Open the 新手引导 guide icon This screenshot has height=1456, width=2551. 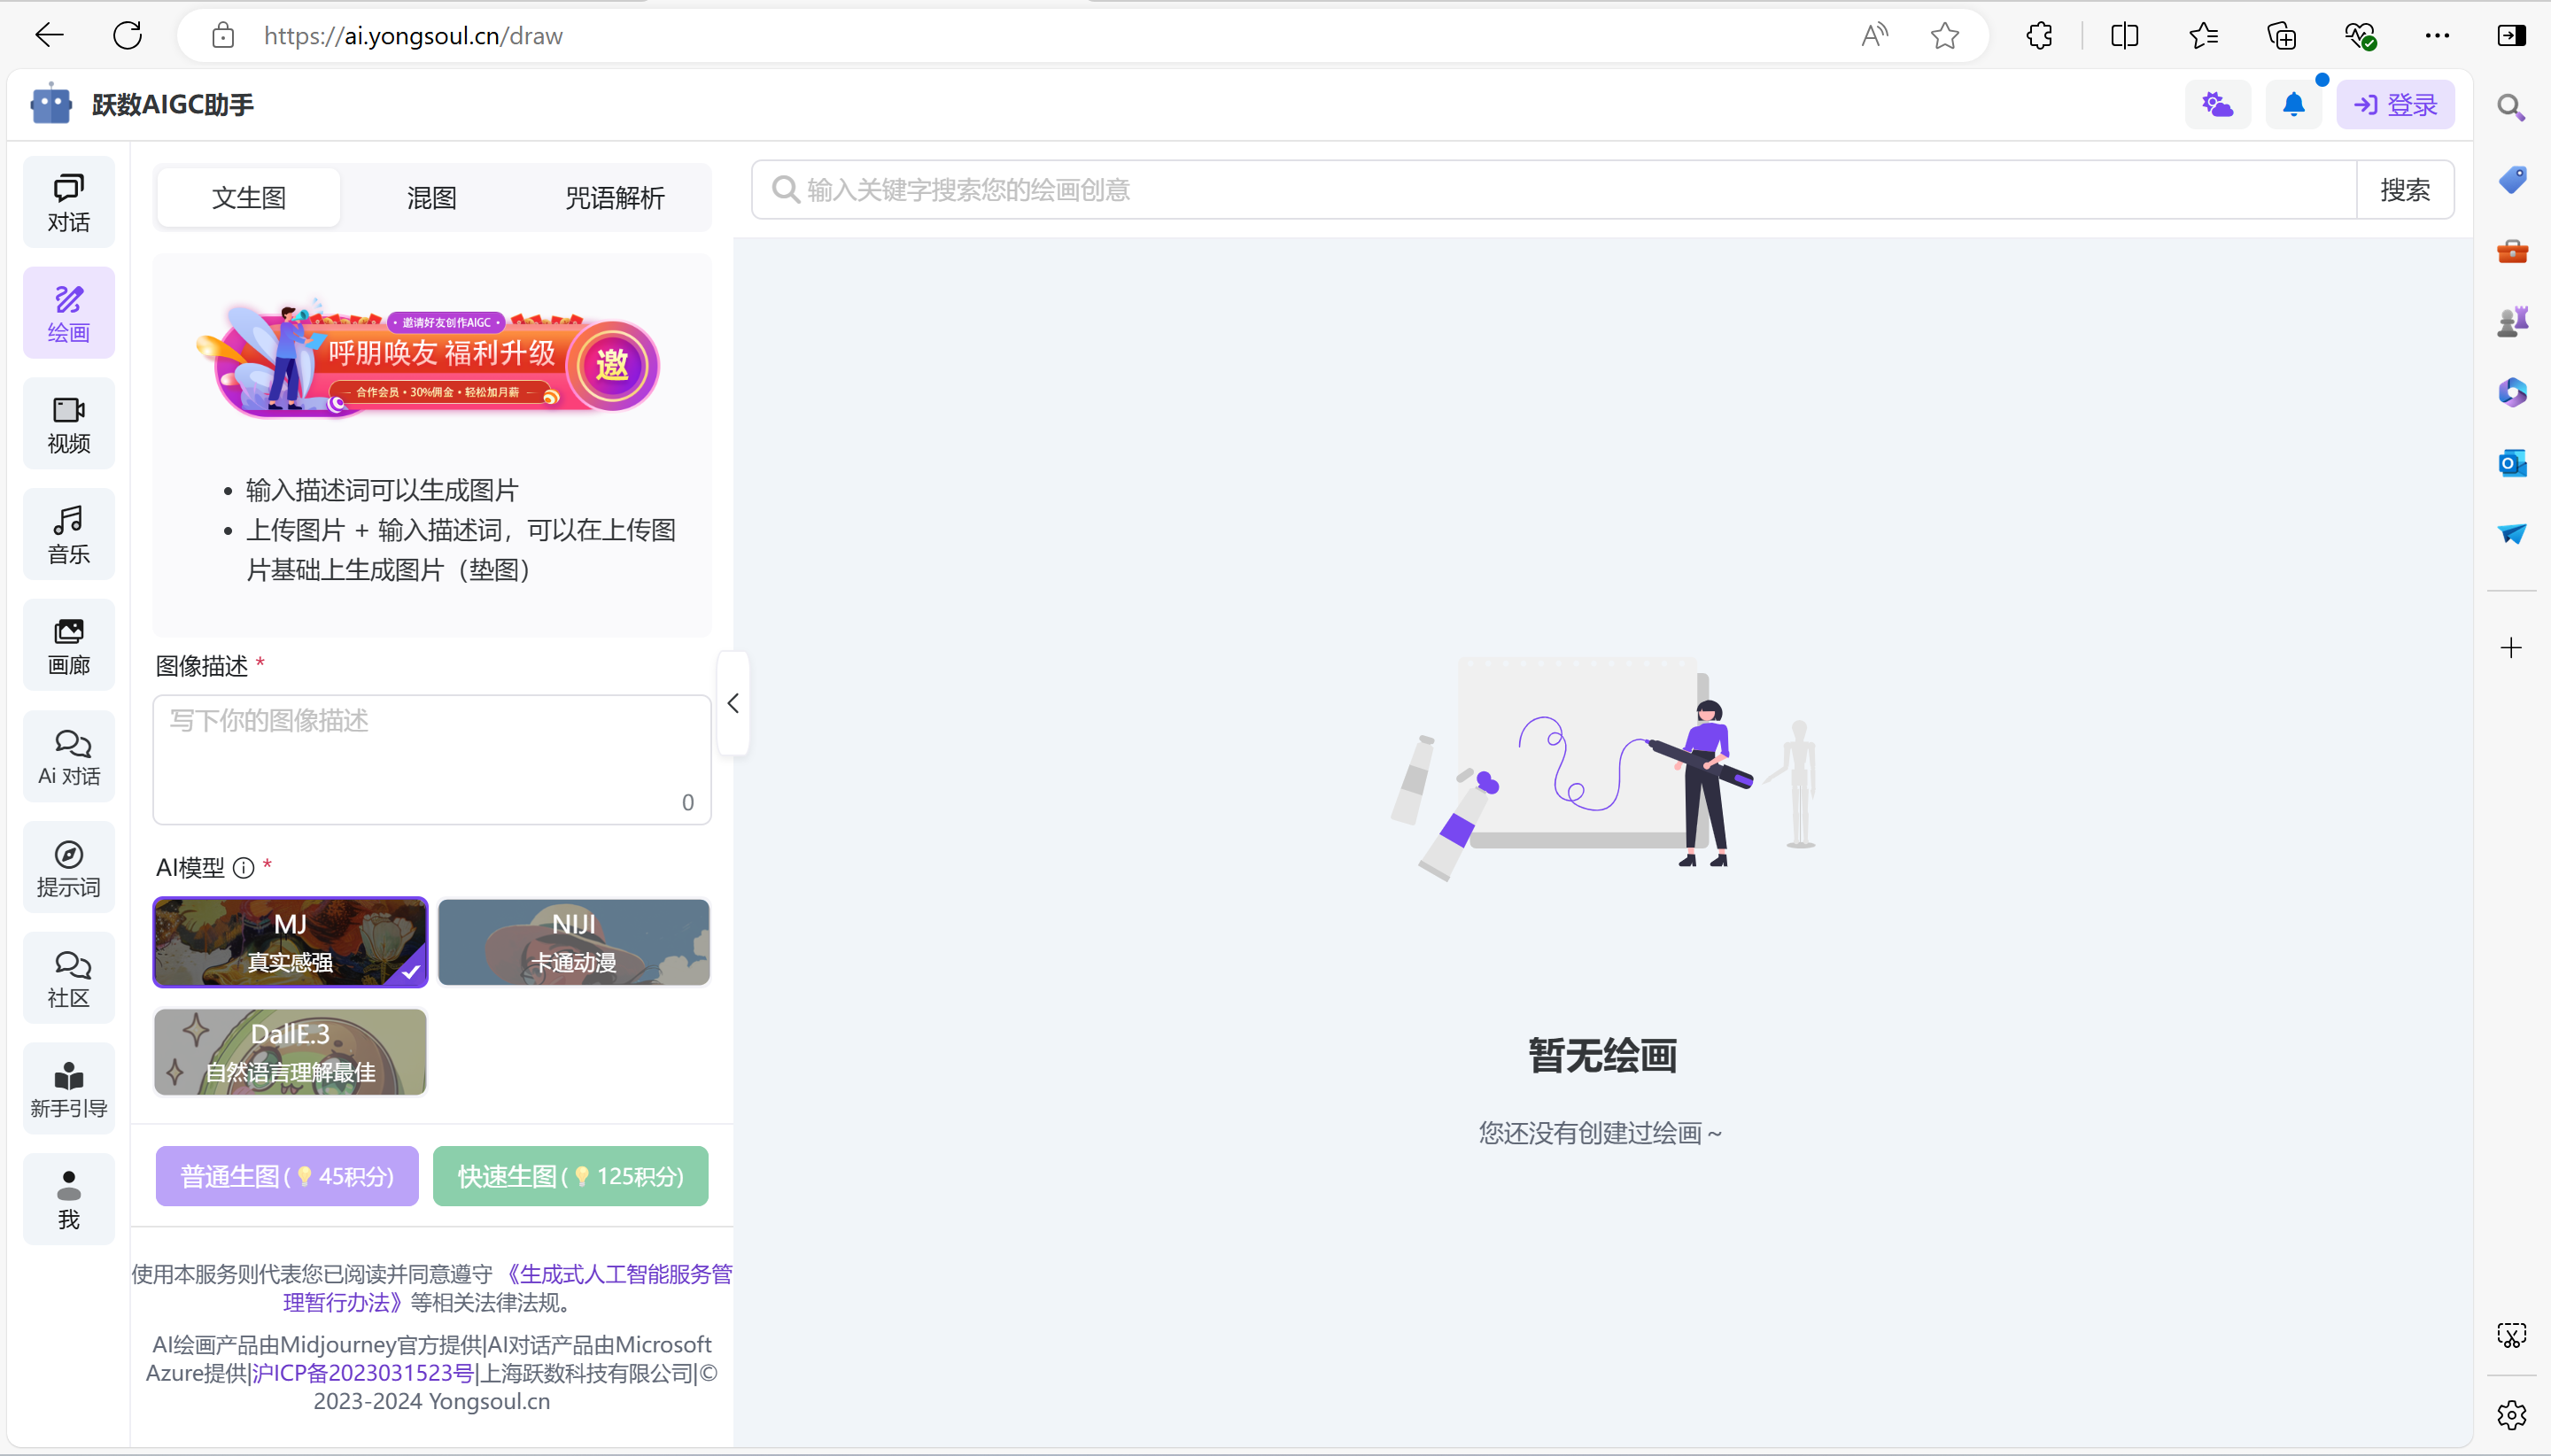[68, 1089]
